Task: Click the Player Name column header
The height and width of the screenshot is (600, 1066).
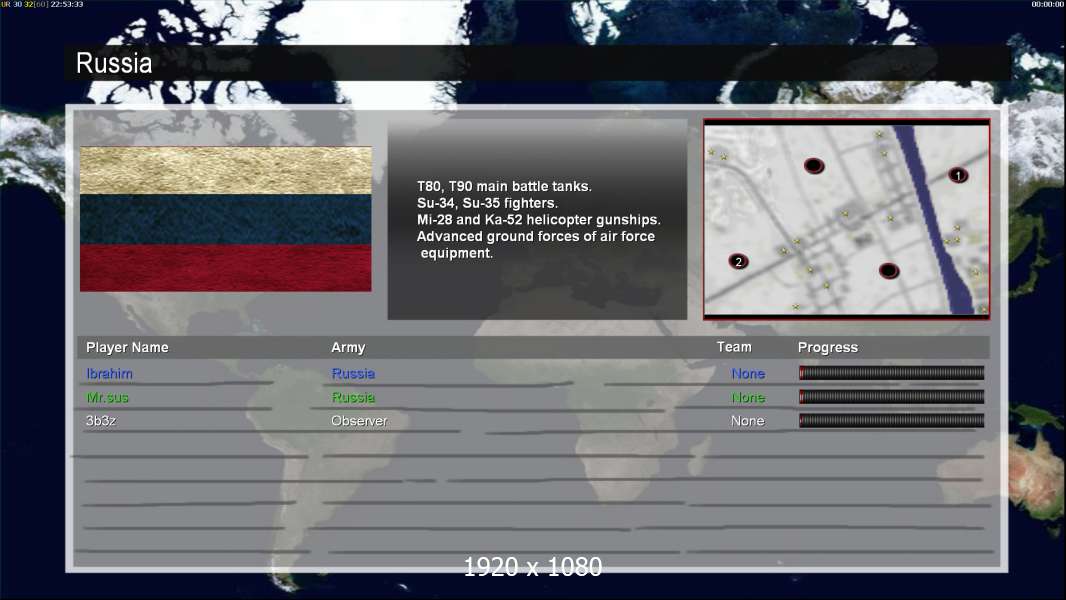Action: click(x=127, y=347)
